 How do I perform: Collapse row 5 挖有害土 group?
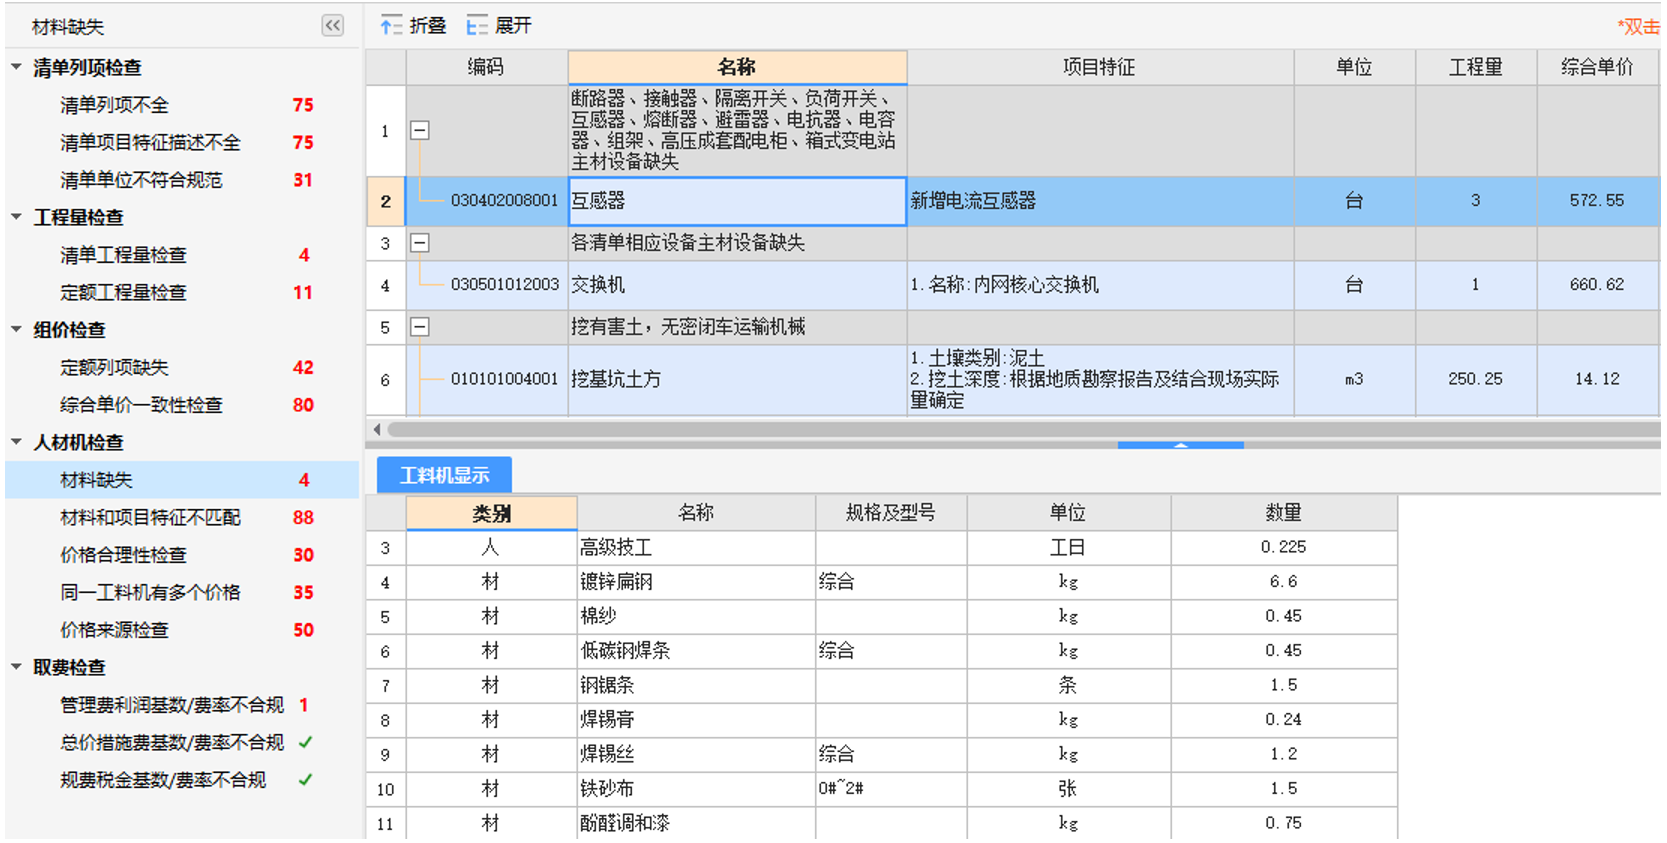420,327
